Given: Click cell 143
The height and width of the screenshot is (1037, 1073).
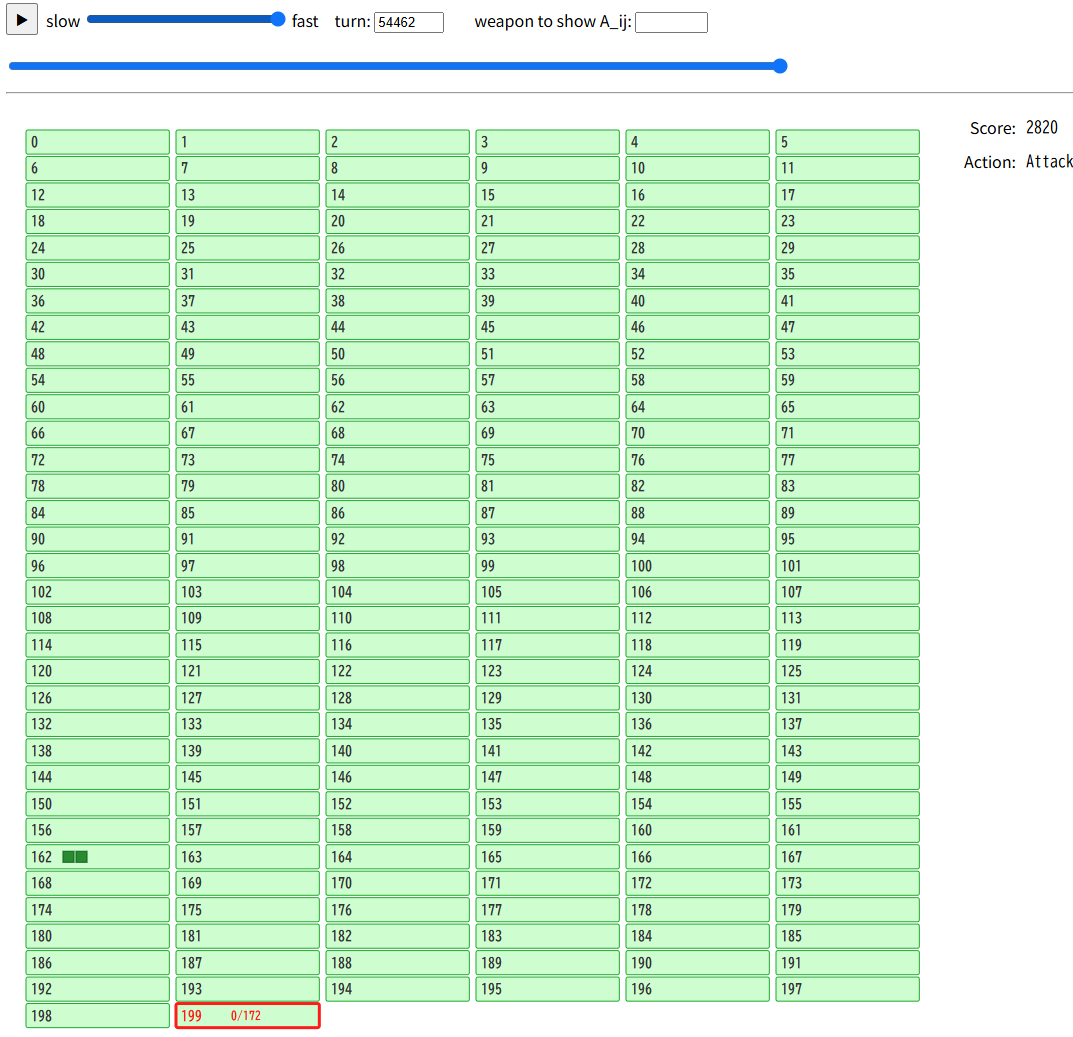Looking at the screenshot, I should point(847,751).
